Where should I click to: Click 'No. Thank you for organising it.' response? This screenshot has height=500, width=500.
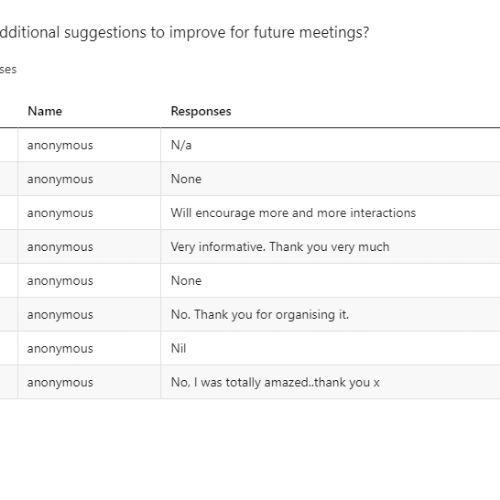click(259, 314)
